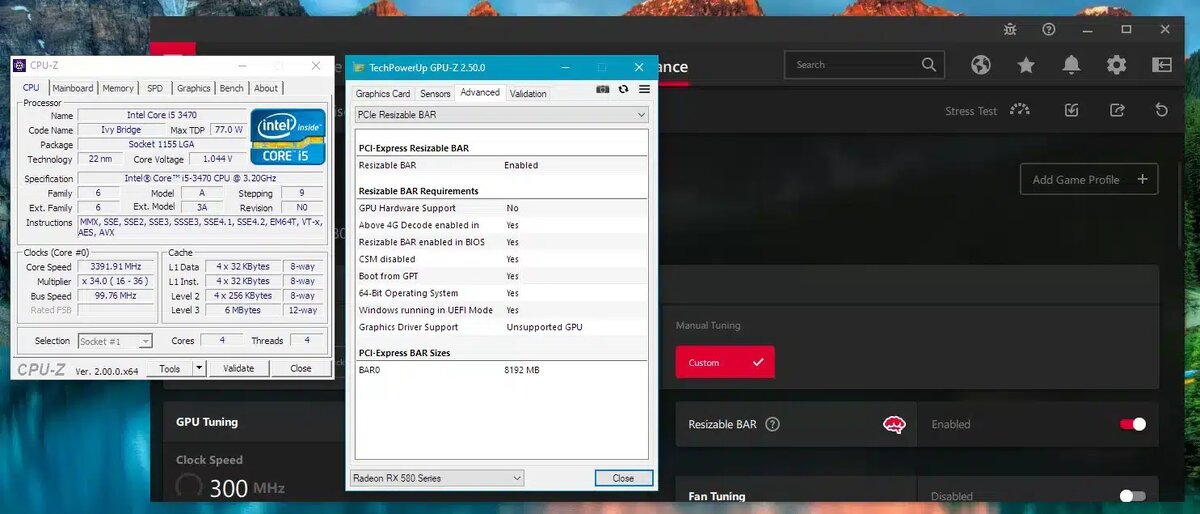Click the Intel Core i5 logo
This screenshot has height=514, width=1200.
(x=288, y=136)
